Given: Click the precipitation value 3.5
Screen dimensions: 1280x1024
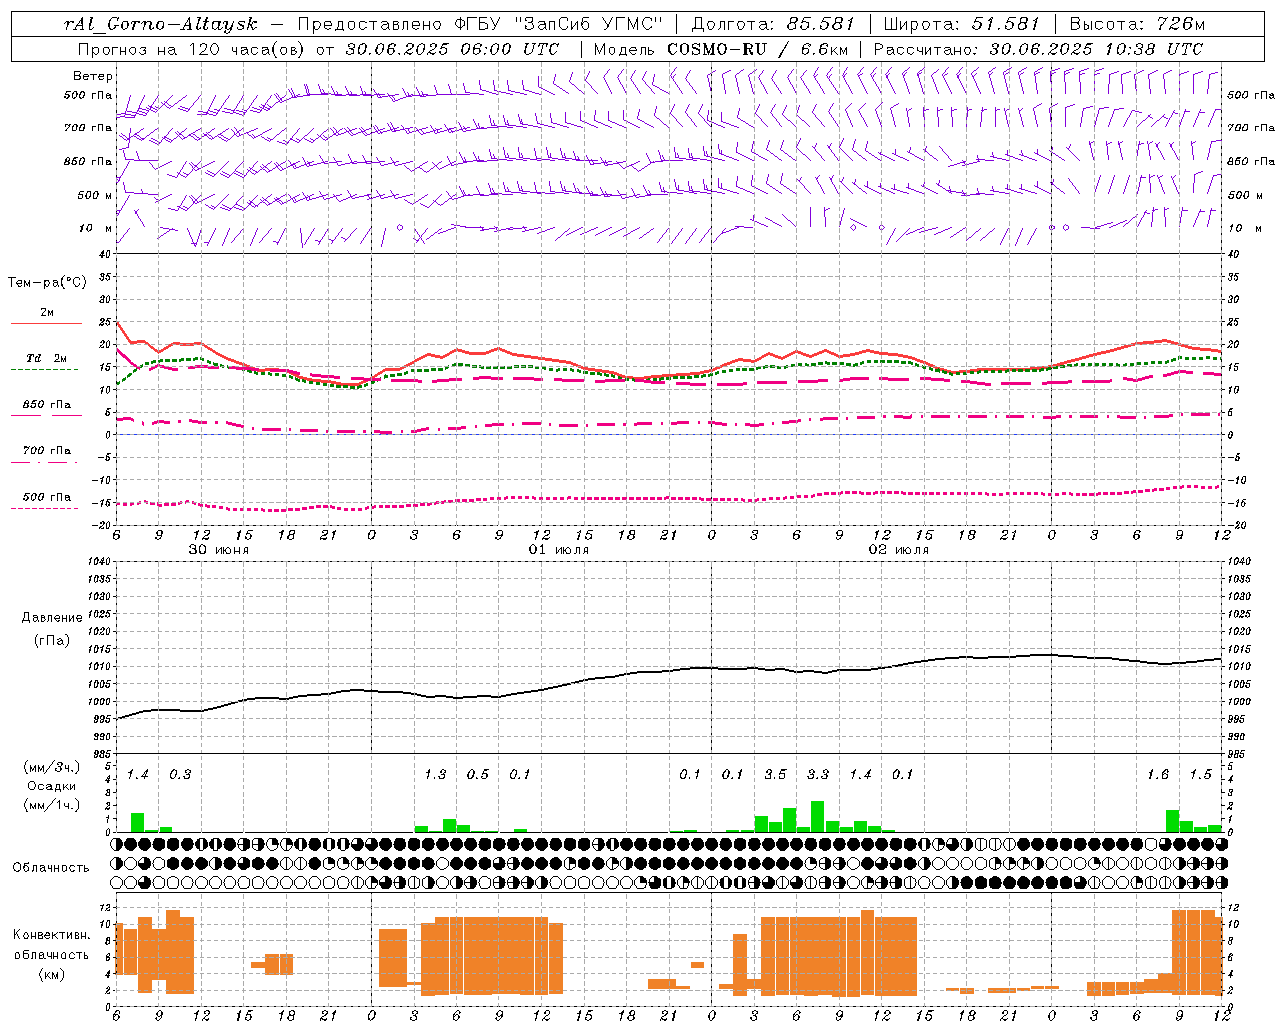Looking at the screenshot, I should (x=775, y=775).
